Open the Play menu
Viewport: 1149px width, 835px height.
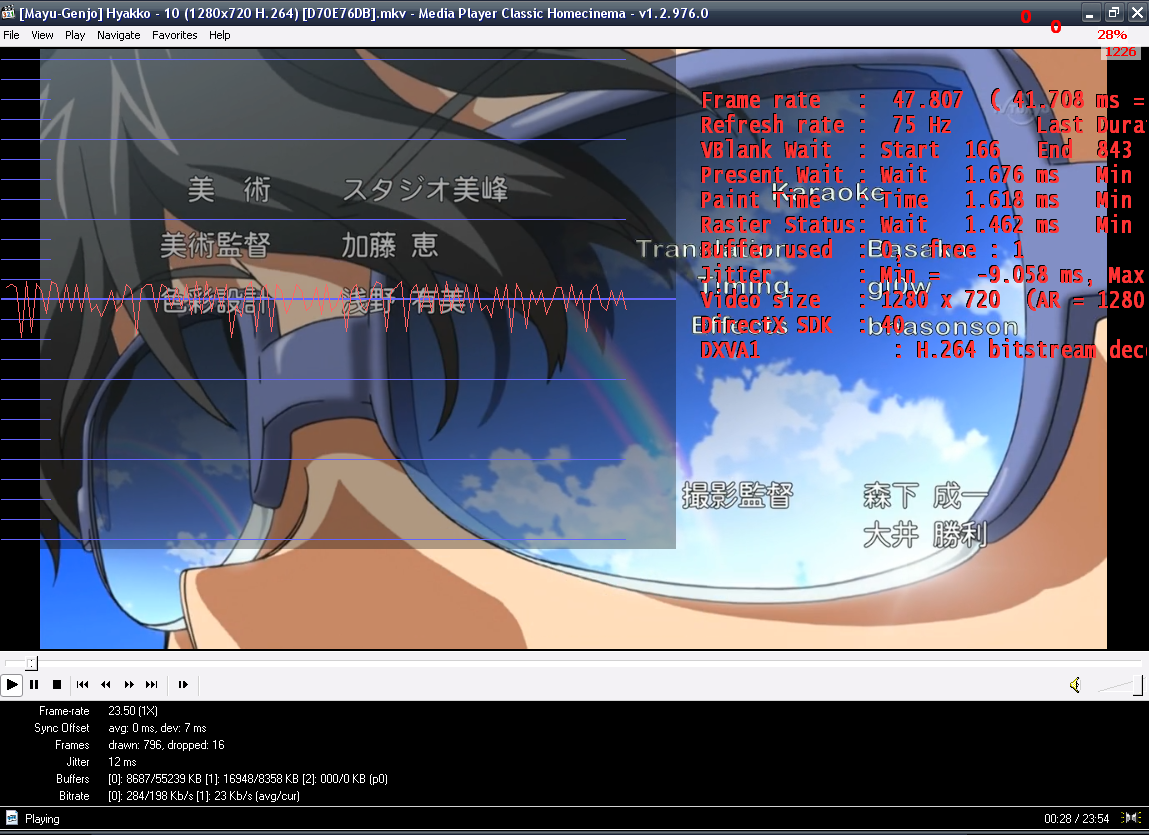click(x=75, y=35)
